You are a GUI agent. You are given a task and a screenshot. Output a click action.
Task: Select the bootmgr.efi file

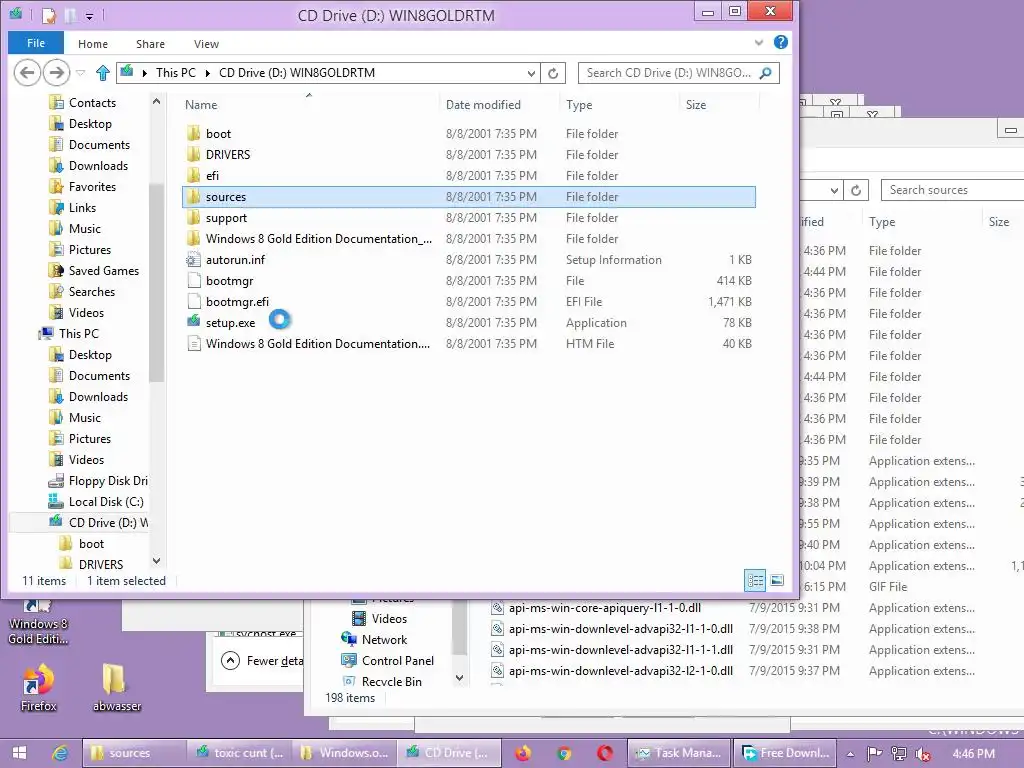(237, 302)
